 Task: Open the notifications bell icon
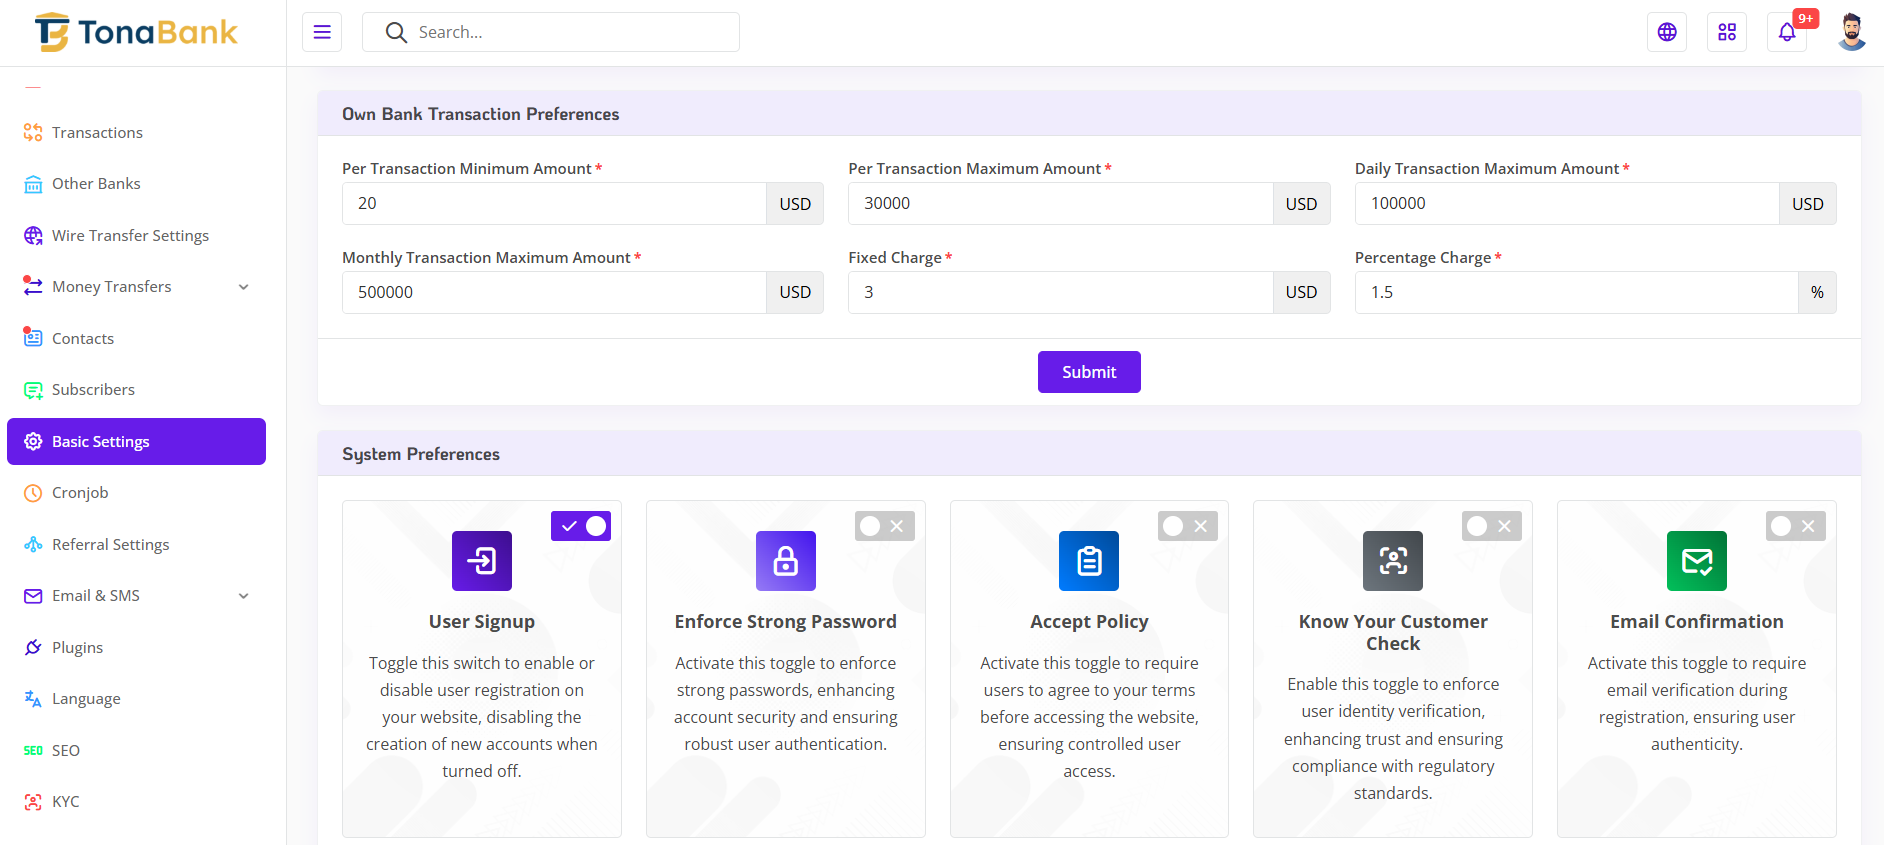tap(1787, 32)
